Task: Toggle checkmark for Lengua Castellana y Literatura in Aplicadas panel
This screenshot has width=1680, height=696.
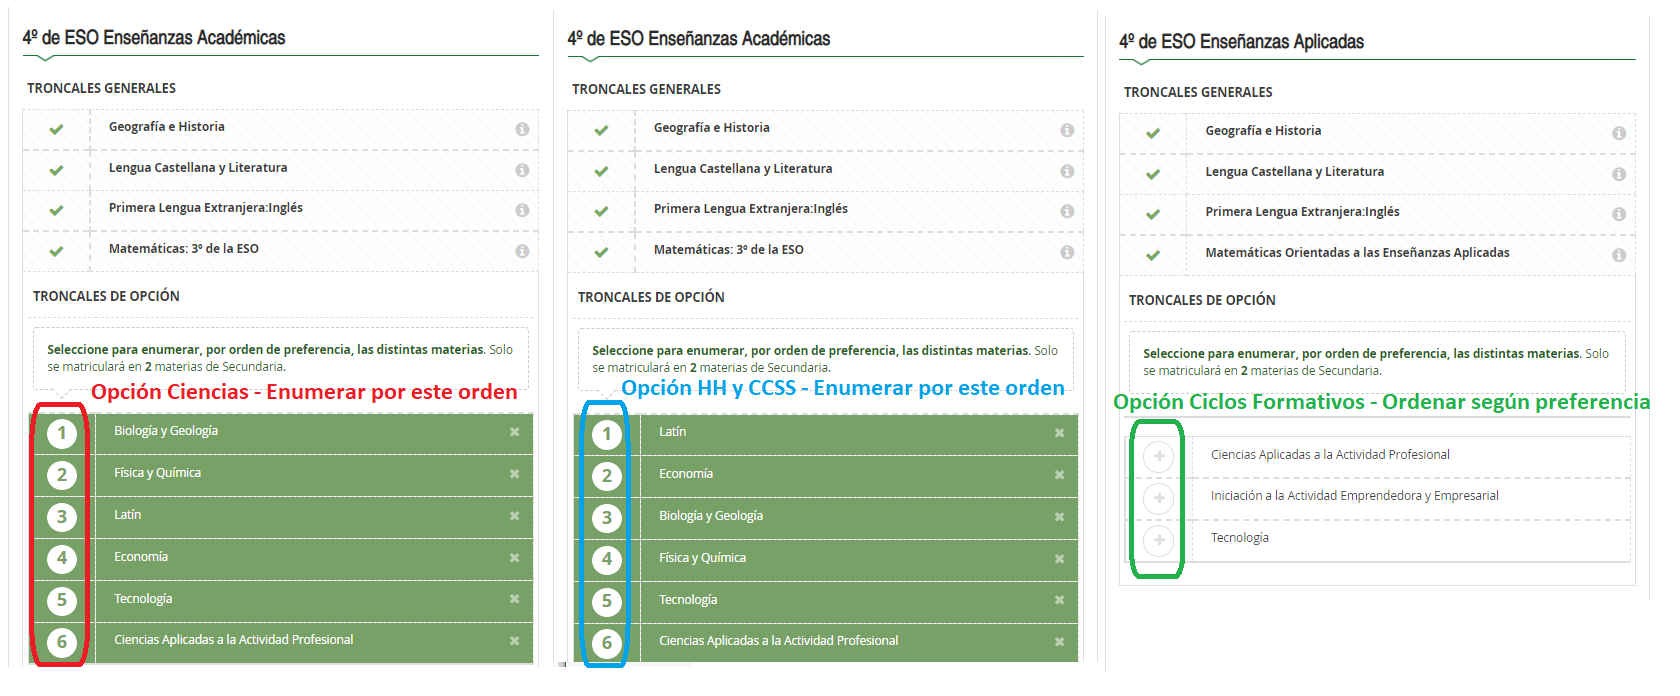Action: click(x=1153, y=174)
